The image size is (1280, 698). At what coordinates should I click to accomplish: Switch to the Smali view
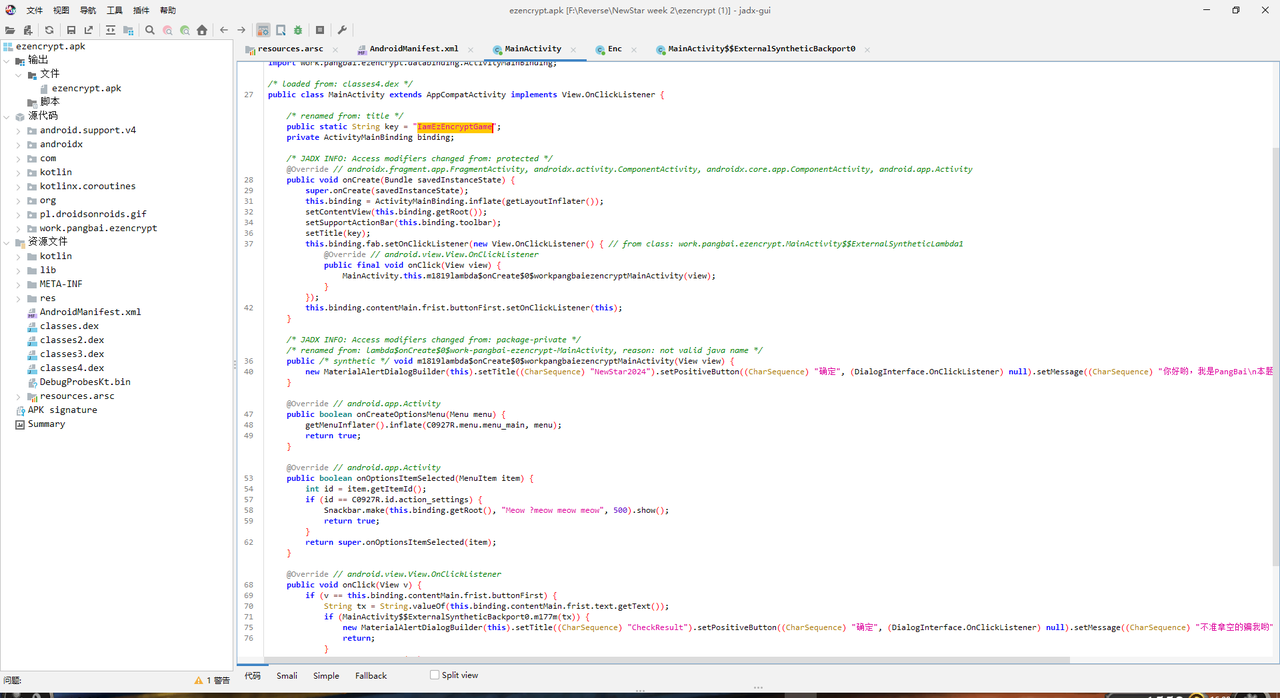(x=287, y=675)
